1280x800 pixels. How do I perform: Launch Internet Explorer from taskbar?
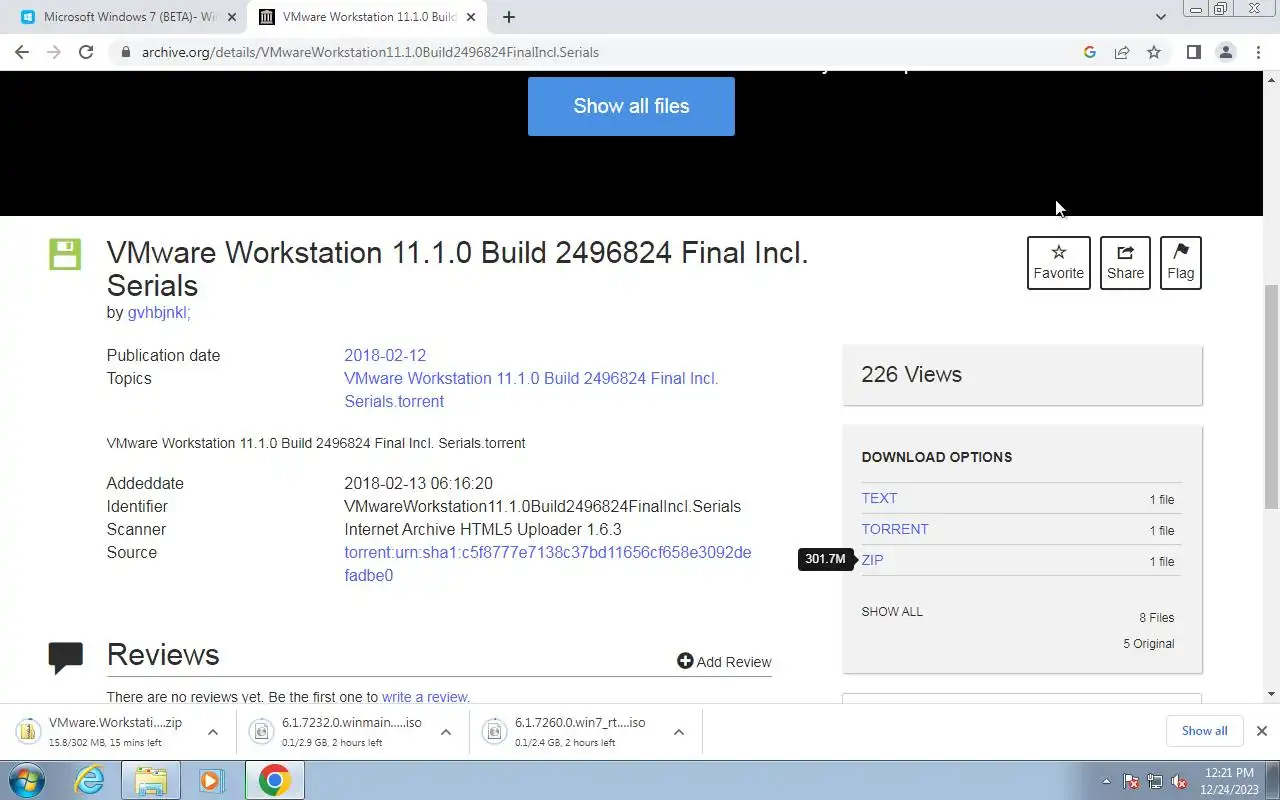coord(90,780)
